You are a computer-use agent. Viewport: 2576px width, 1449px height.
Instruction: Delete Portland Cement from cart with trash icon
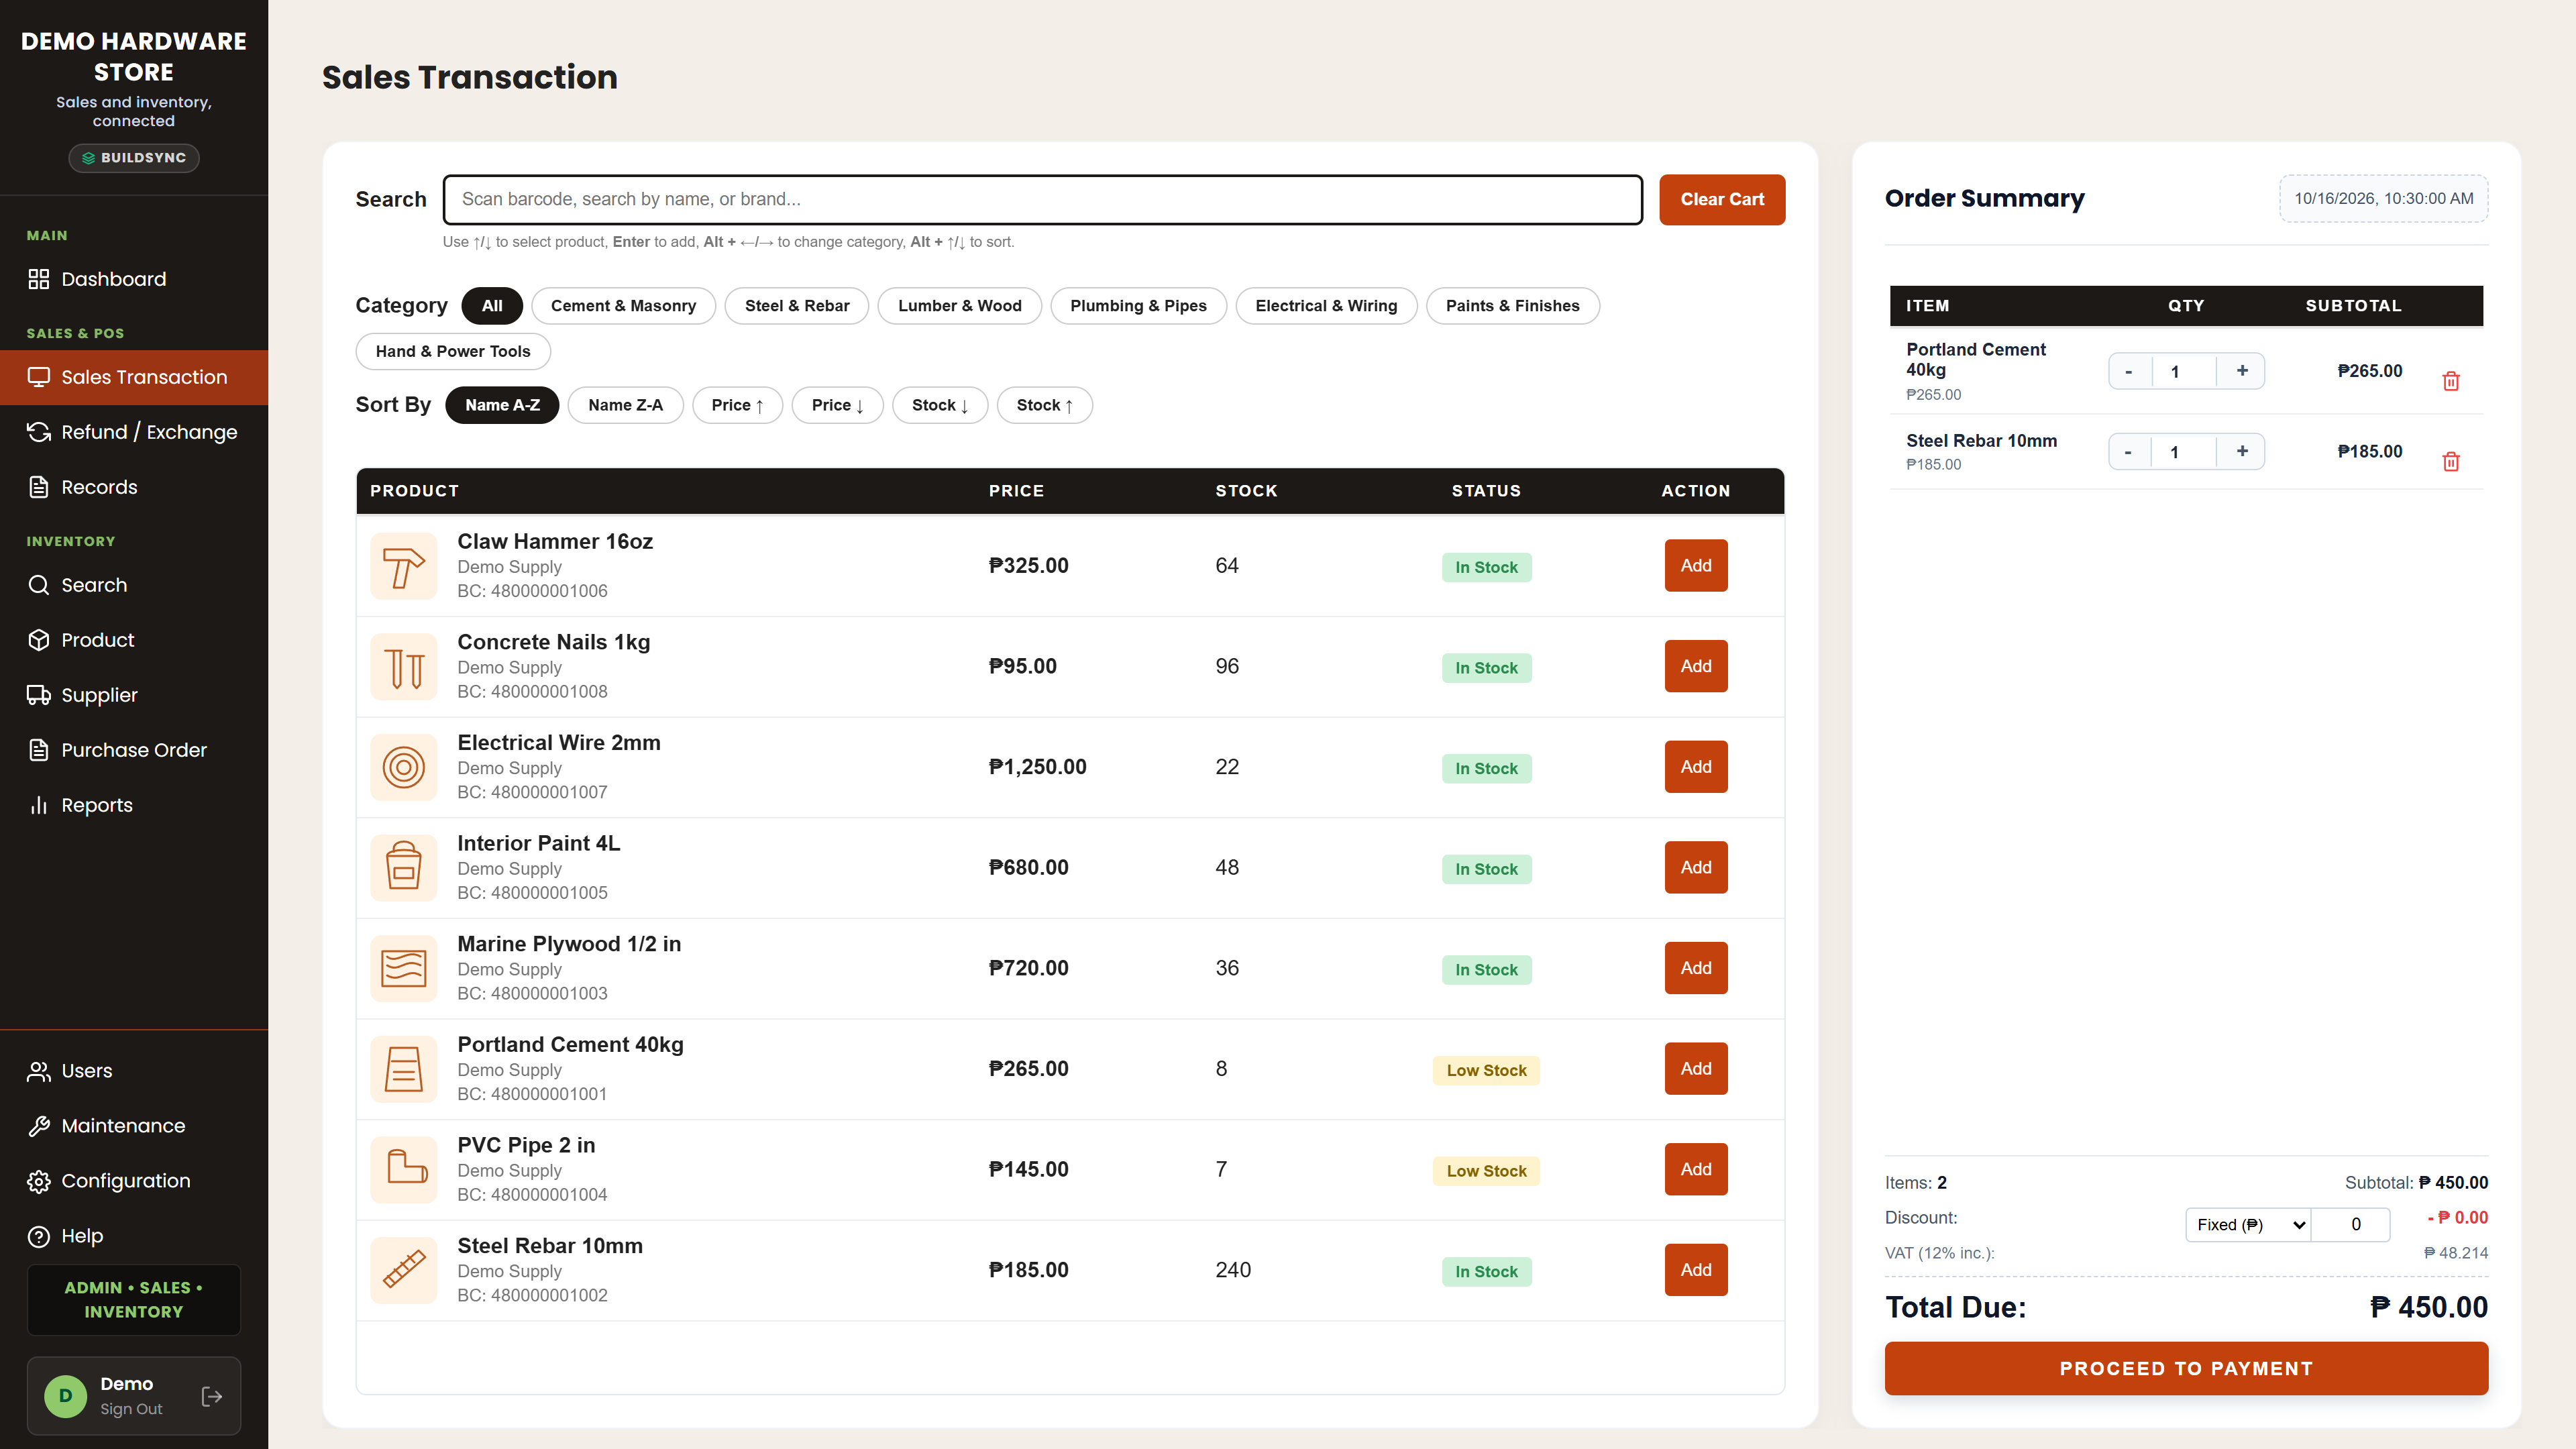coord(2451,381)
